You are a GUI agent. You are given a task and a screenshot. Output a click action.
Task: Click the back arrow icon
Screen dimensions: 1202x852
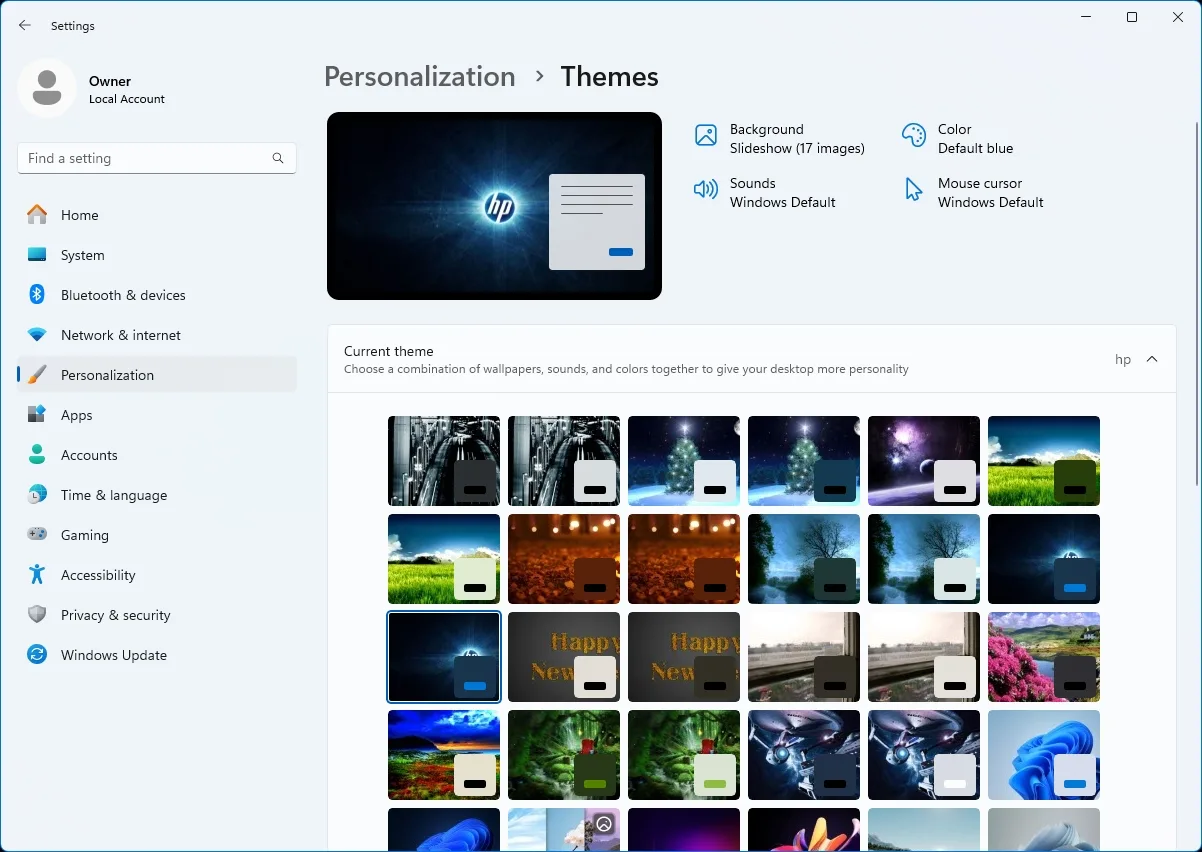25,25
